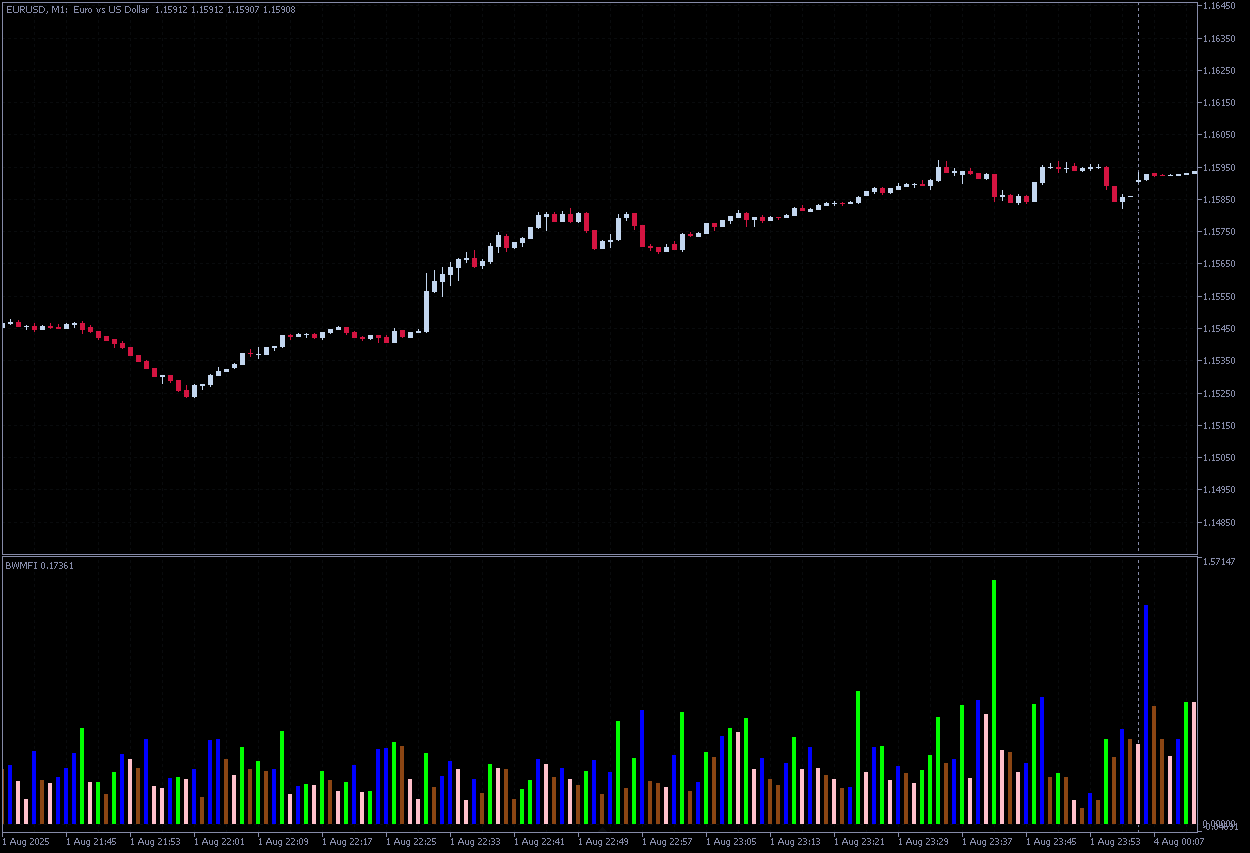Click the '1 Aug 2025' date label
The width and height of the screenshot is (1250, 853).
pyautogui.click(x=28, y=842)
